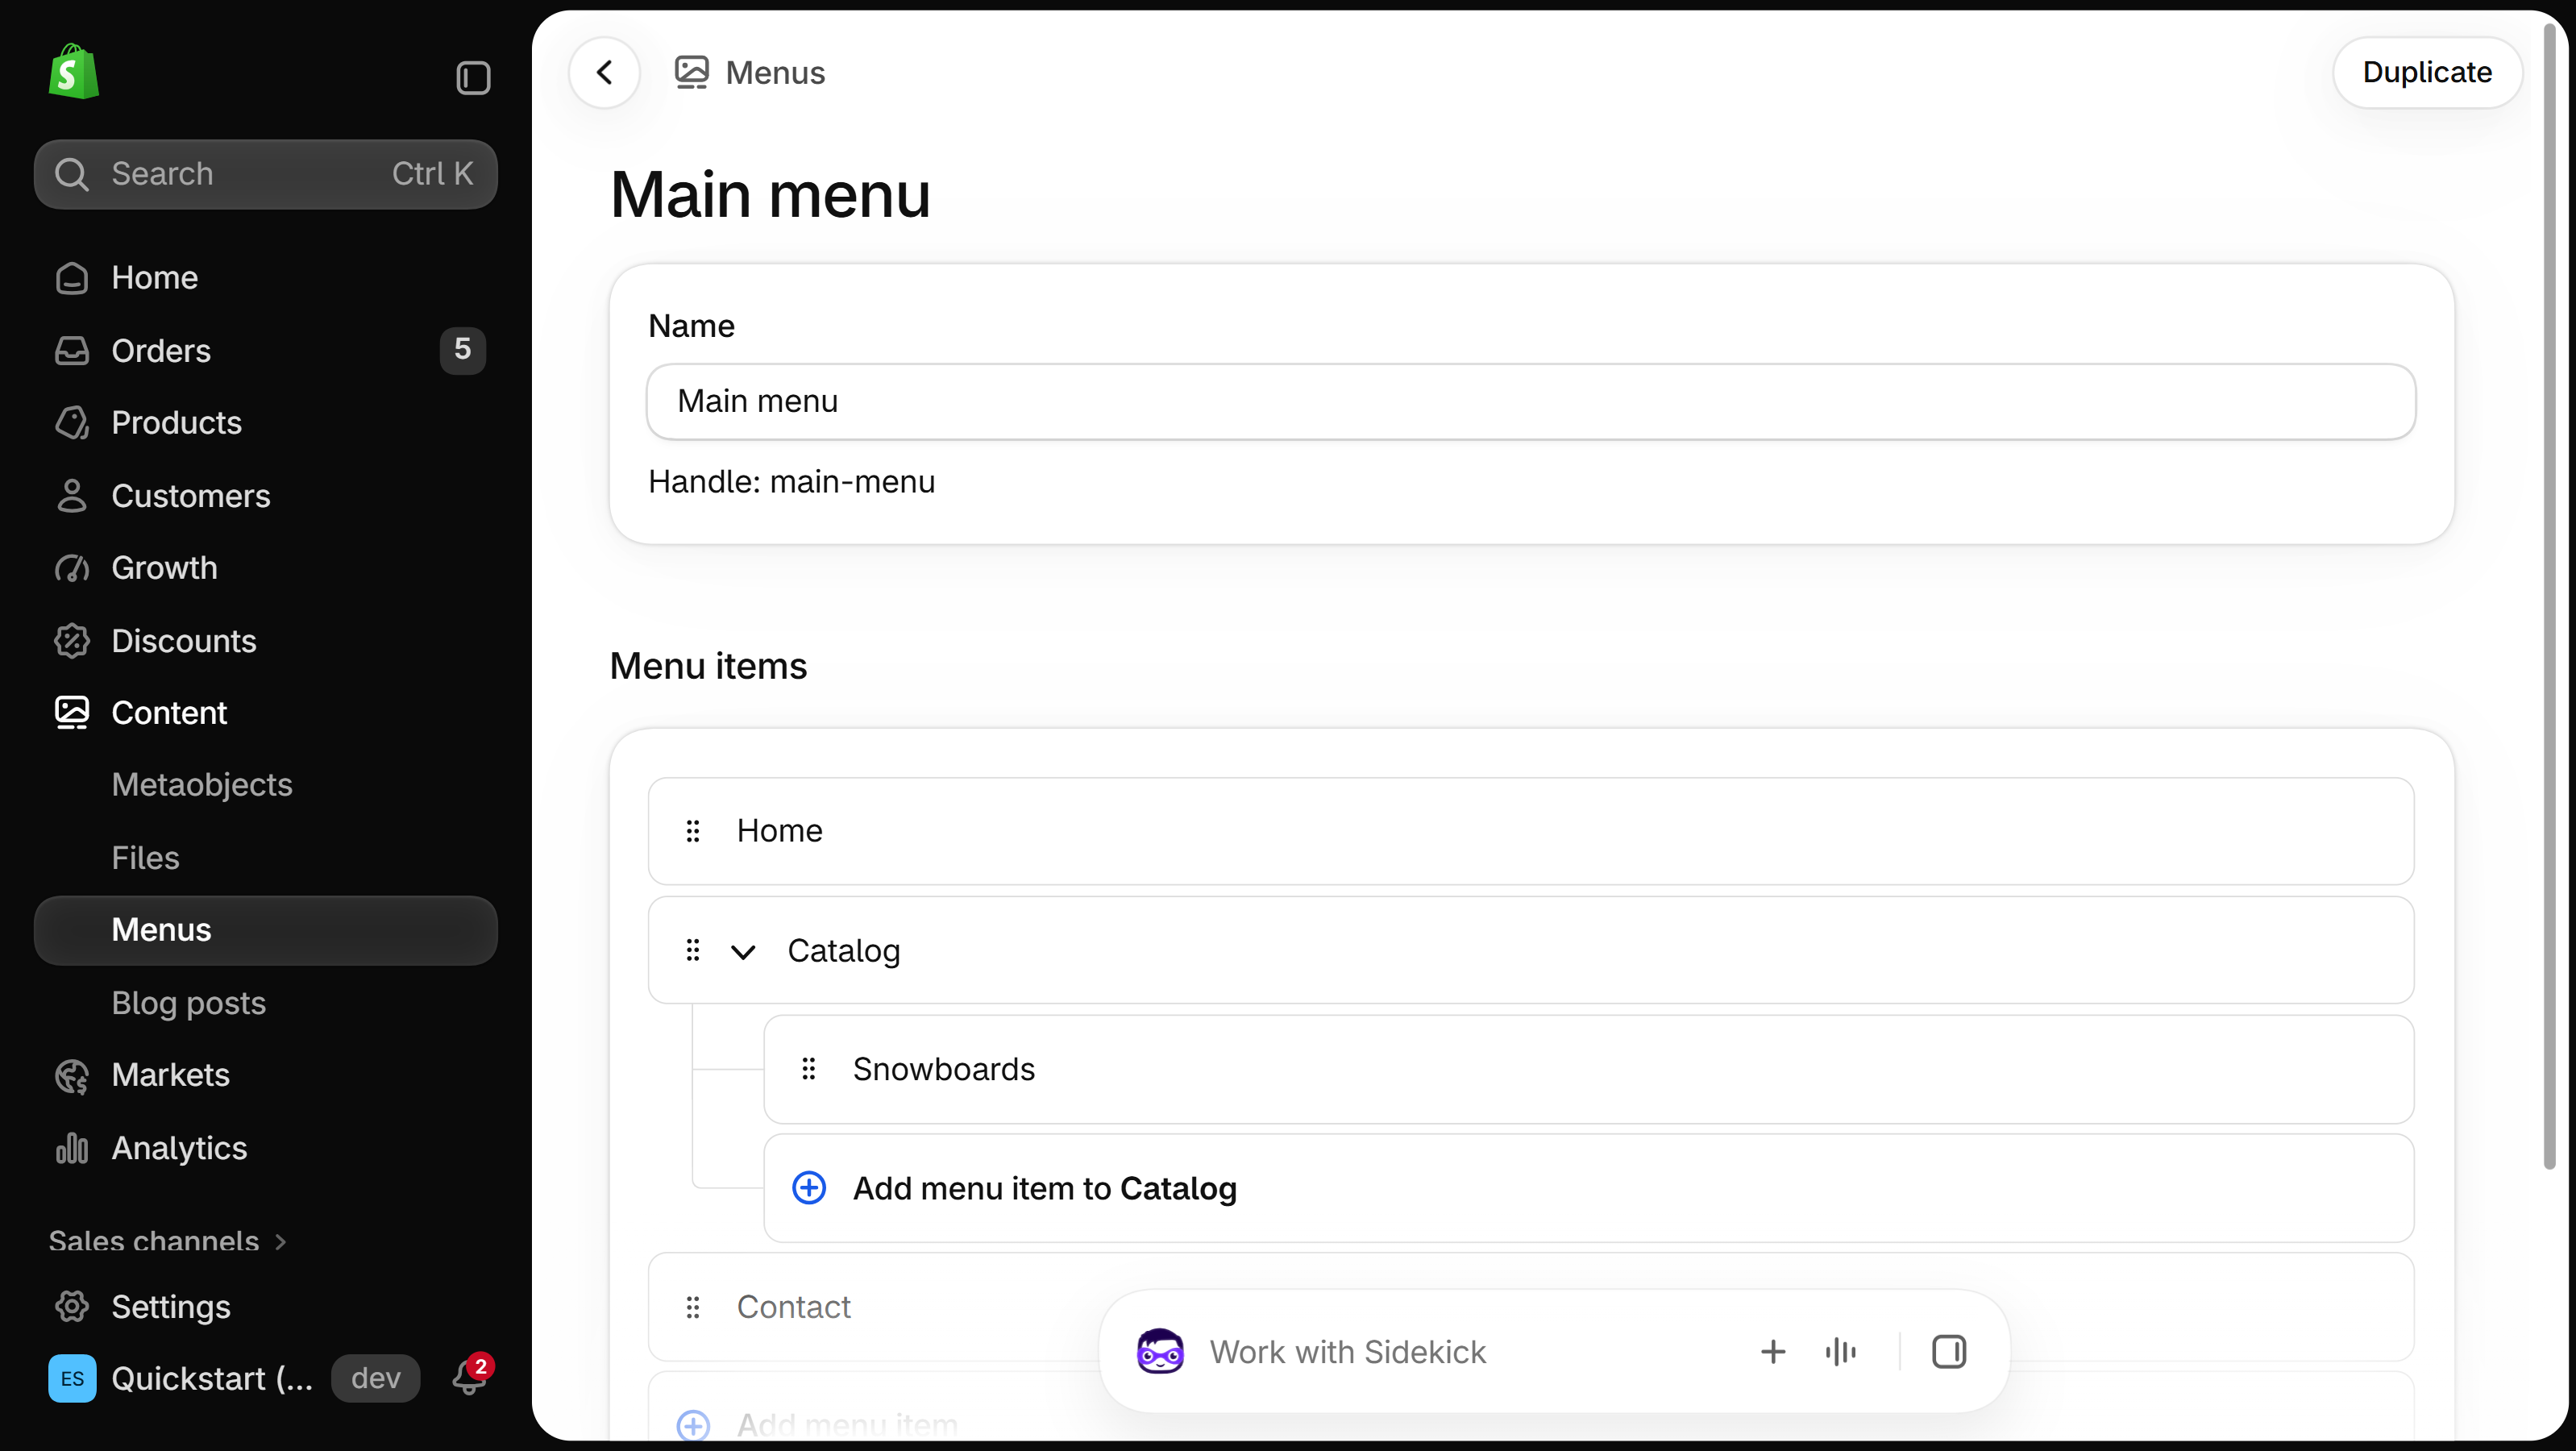2576x1451 pixels.
Task: Click the Menus breadcrumb icon
Action: [691, 72]
